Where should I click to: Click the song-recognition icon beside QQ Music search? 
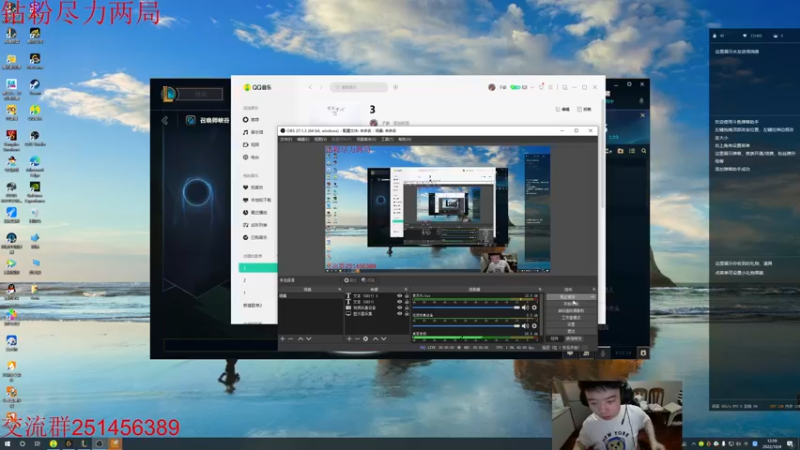pos(395,87)
